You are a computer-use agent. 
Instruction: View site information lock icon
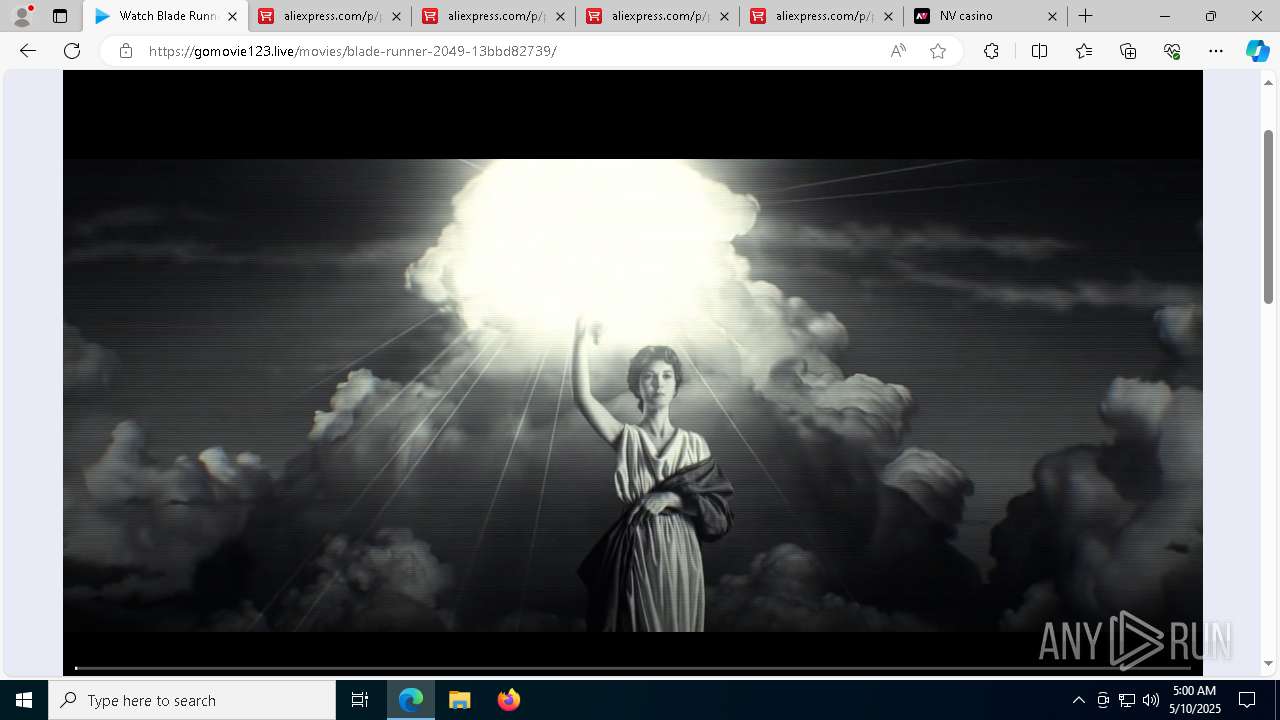click(x=126, y=51)
